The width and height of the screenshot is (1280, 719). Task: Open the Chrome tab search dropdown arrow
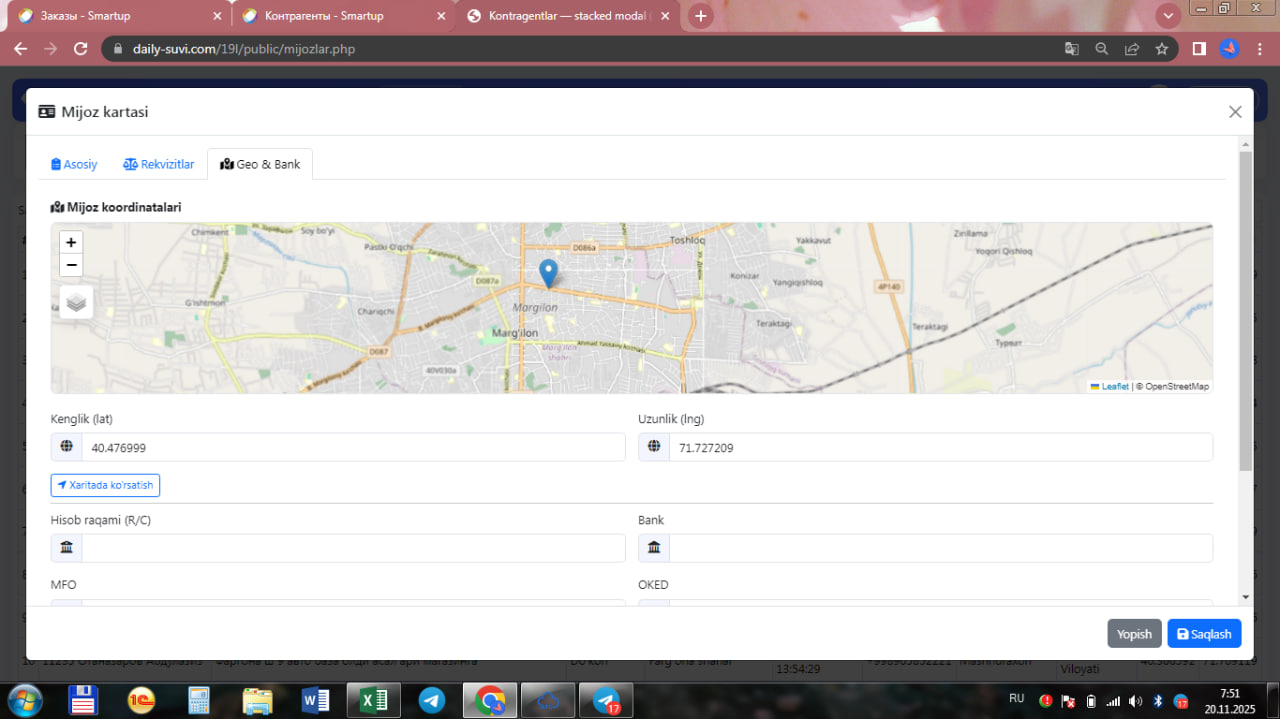click(x=1167, y=16)
